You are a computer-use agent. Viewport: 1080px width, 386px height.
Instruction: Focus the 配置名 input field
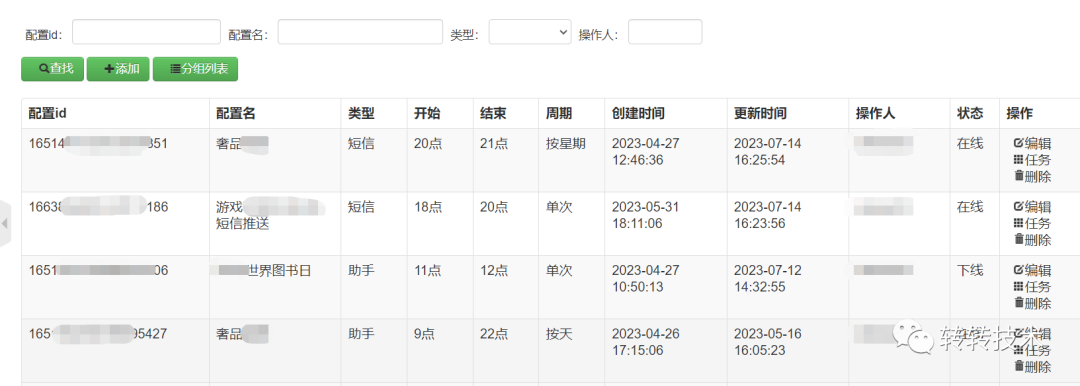coord(360,32)
